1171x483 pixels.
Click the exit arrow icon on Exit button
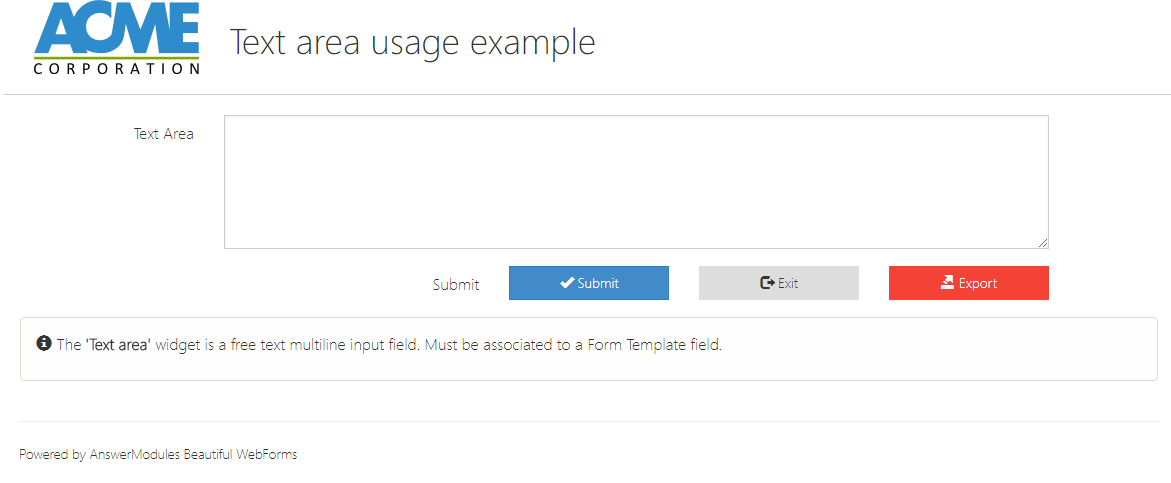click(x=767, y=283)
